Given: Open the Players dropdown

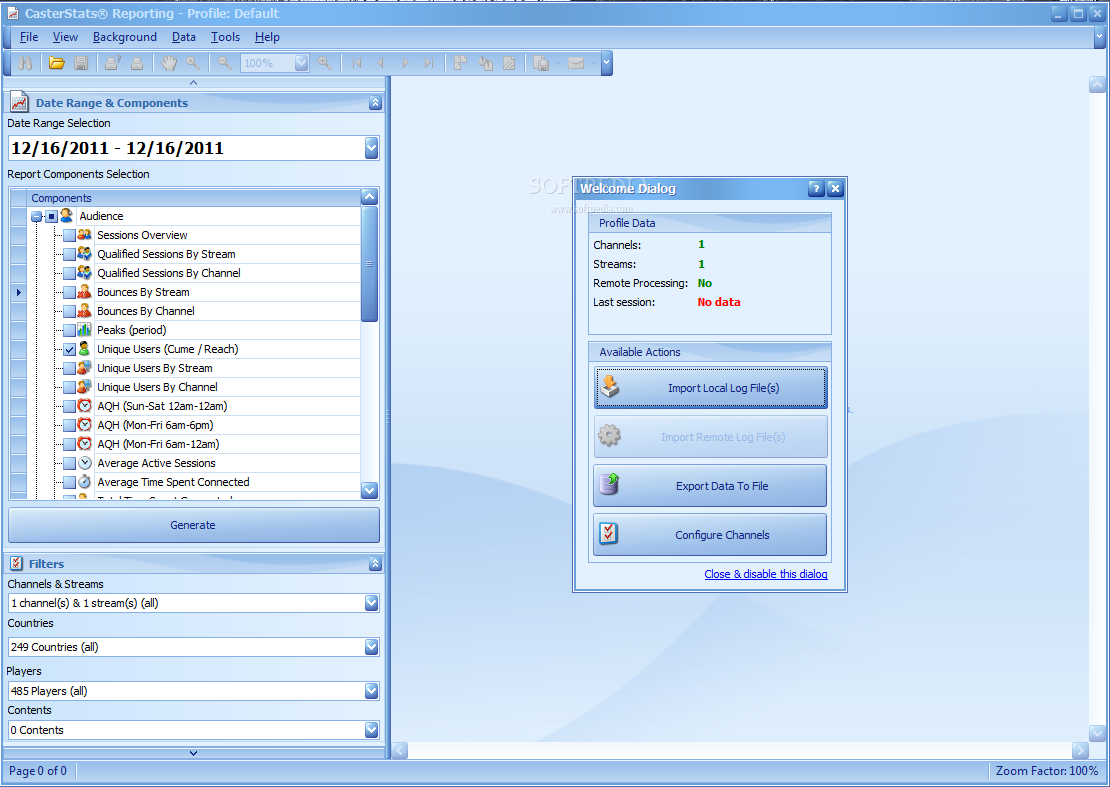Looking at the screenshot, I should tap(372, 691).
